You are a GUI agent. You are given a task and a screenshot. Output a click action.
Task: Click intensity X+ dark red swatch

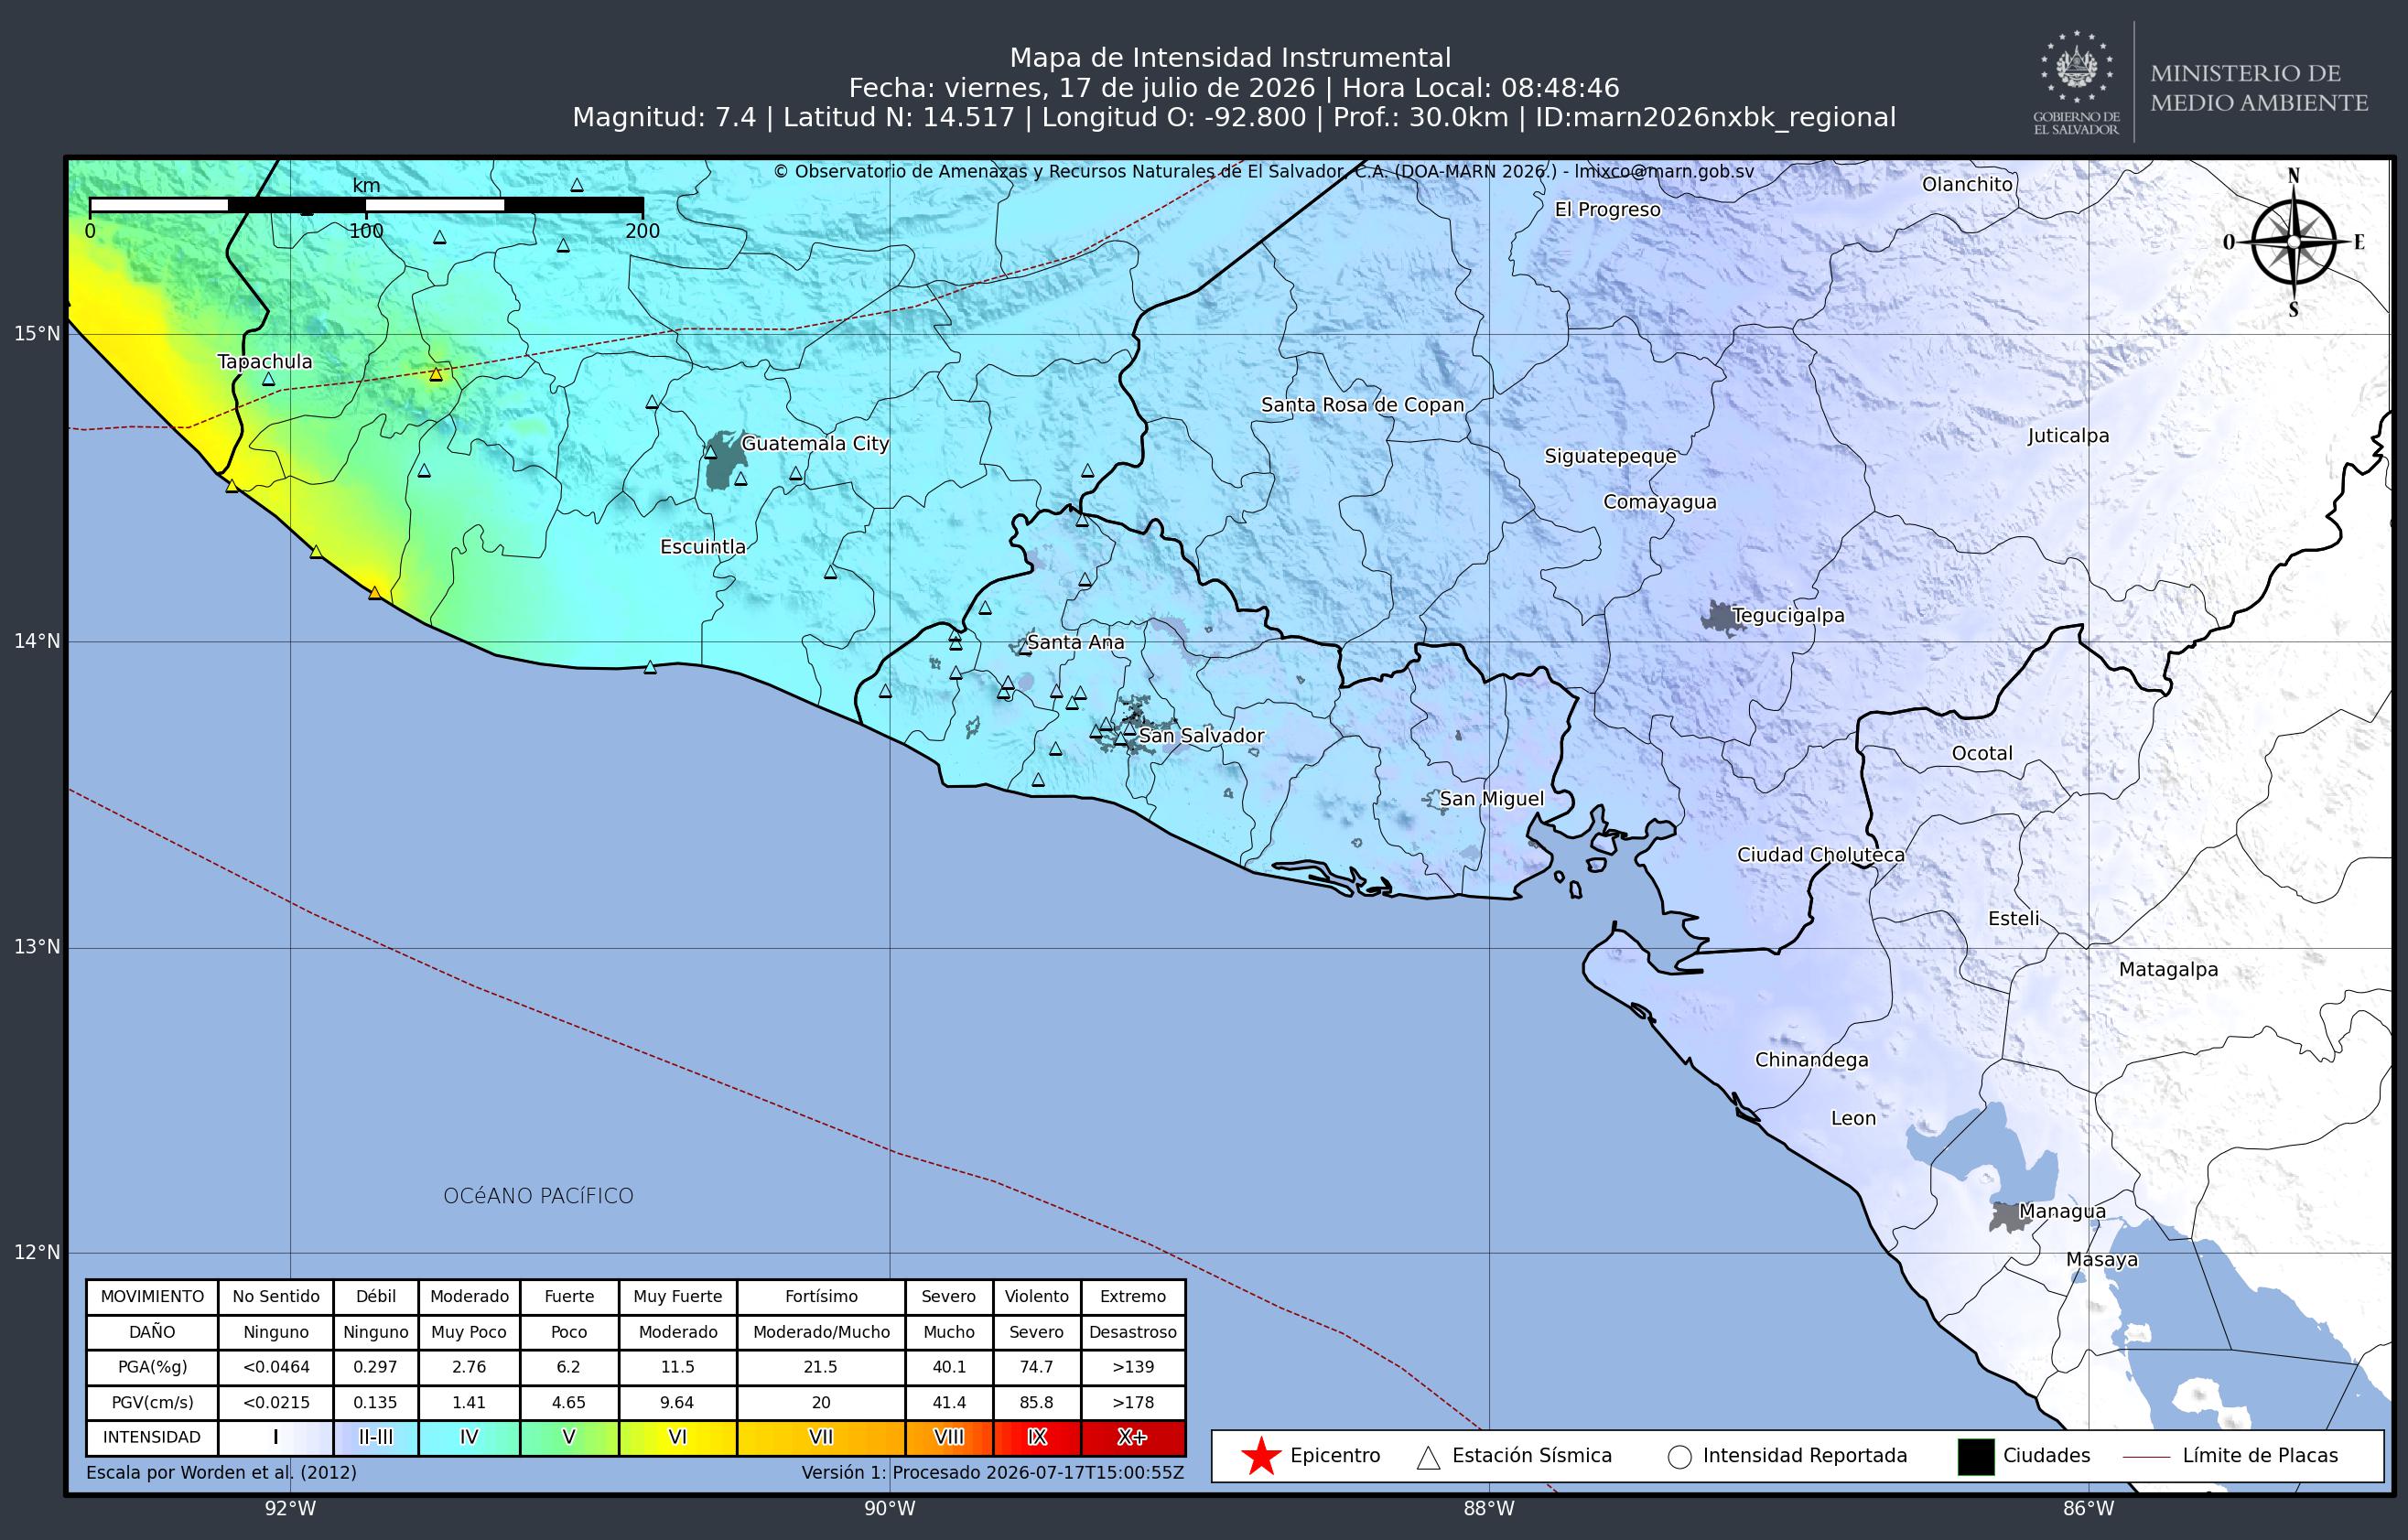click(x=1133, y=1438)
